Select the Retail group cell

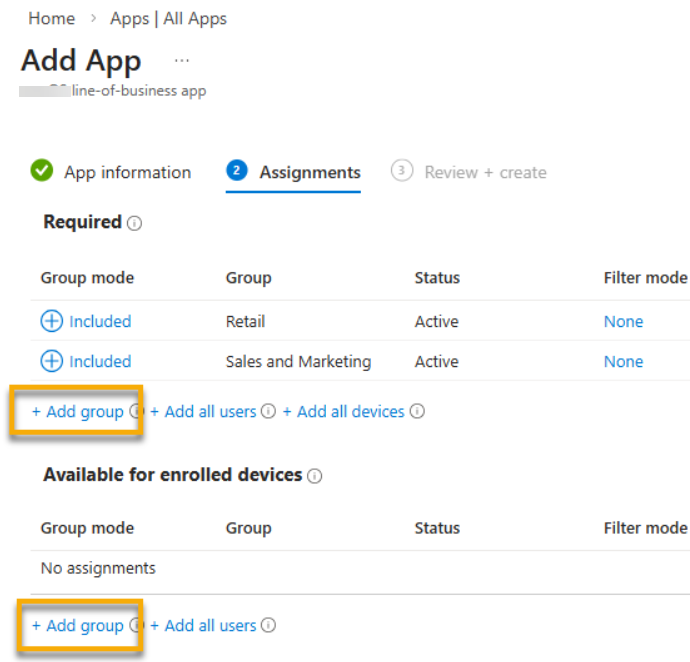tap(246, 321)
